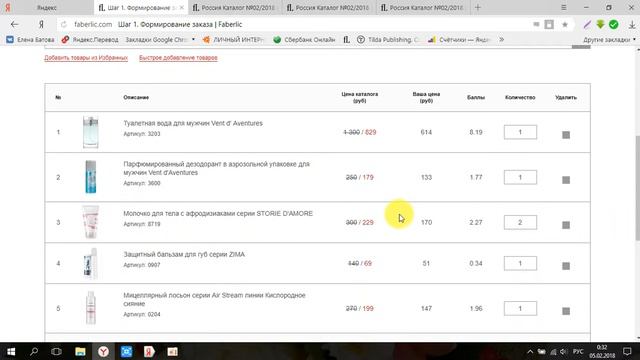The height and width of the screenshot is (360, 640).
Task: Open the Яндекс.Перевод bookmark
Action: coord(90,40)
